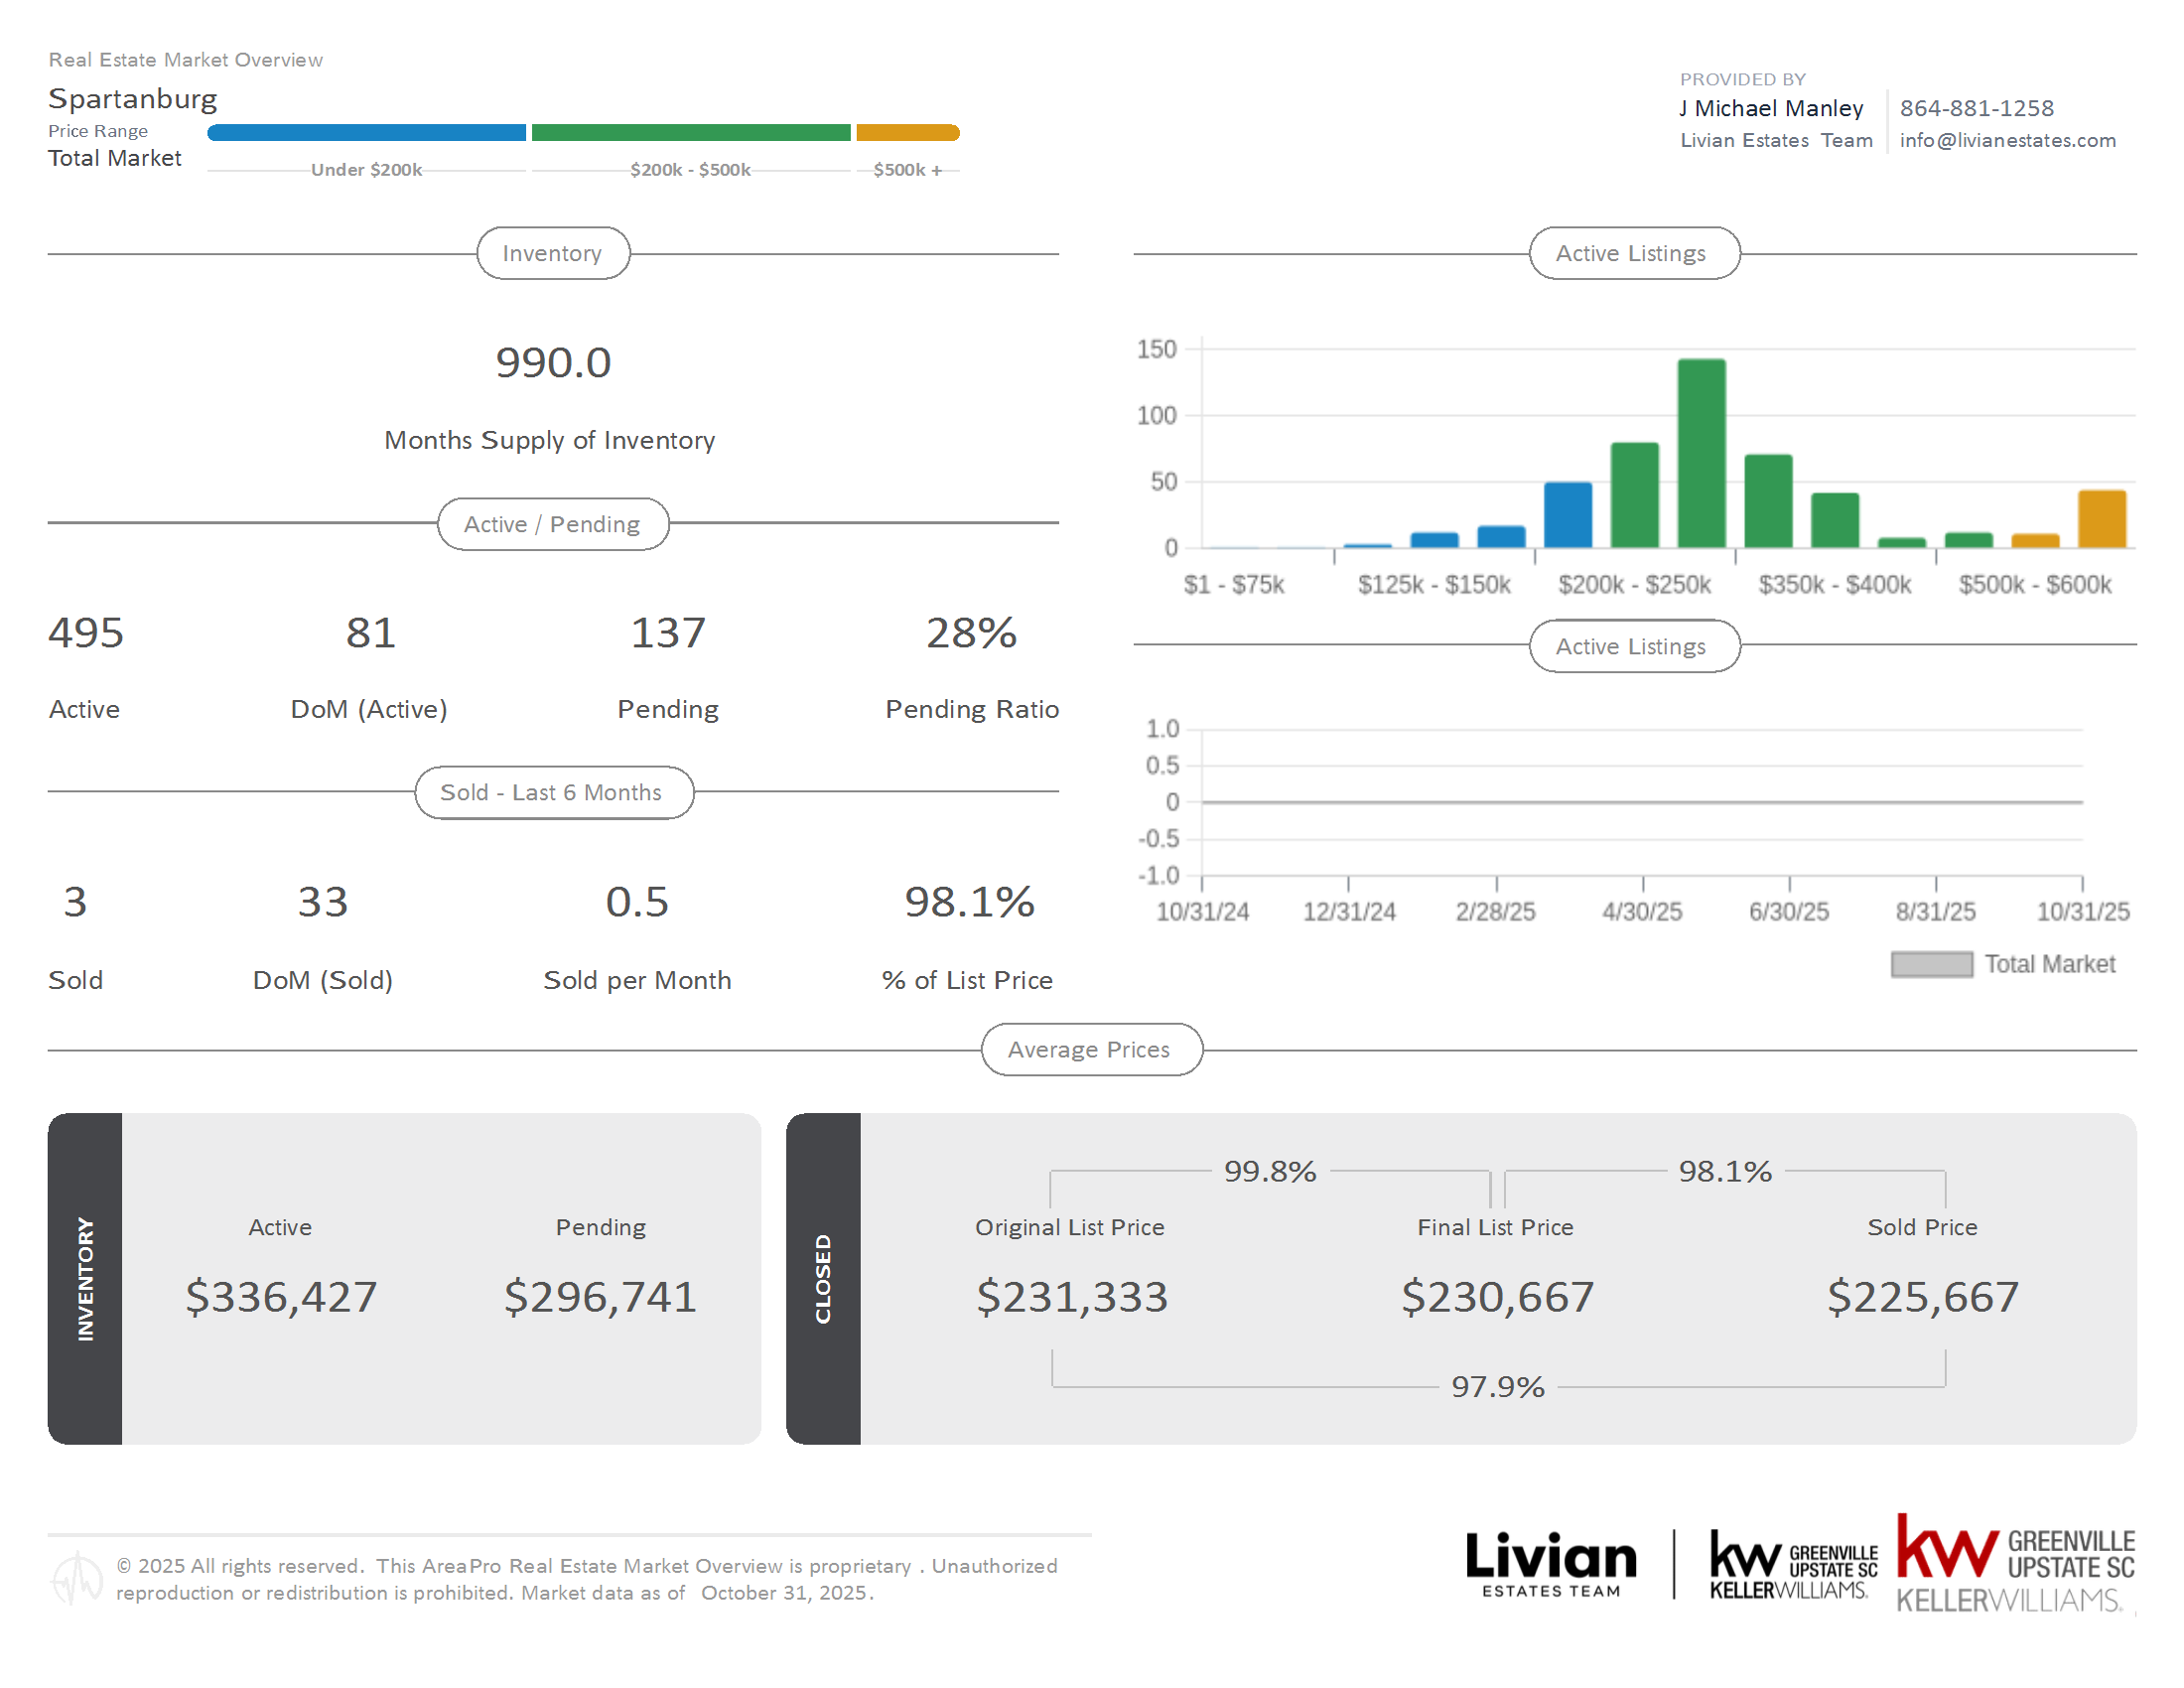Image resolution: width=2184 pixels, height=1688 pixels.
Task: Click the info@livianestates.com email link
Action: point(2007,141)
